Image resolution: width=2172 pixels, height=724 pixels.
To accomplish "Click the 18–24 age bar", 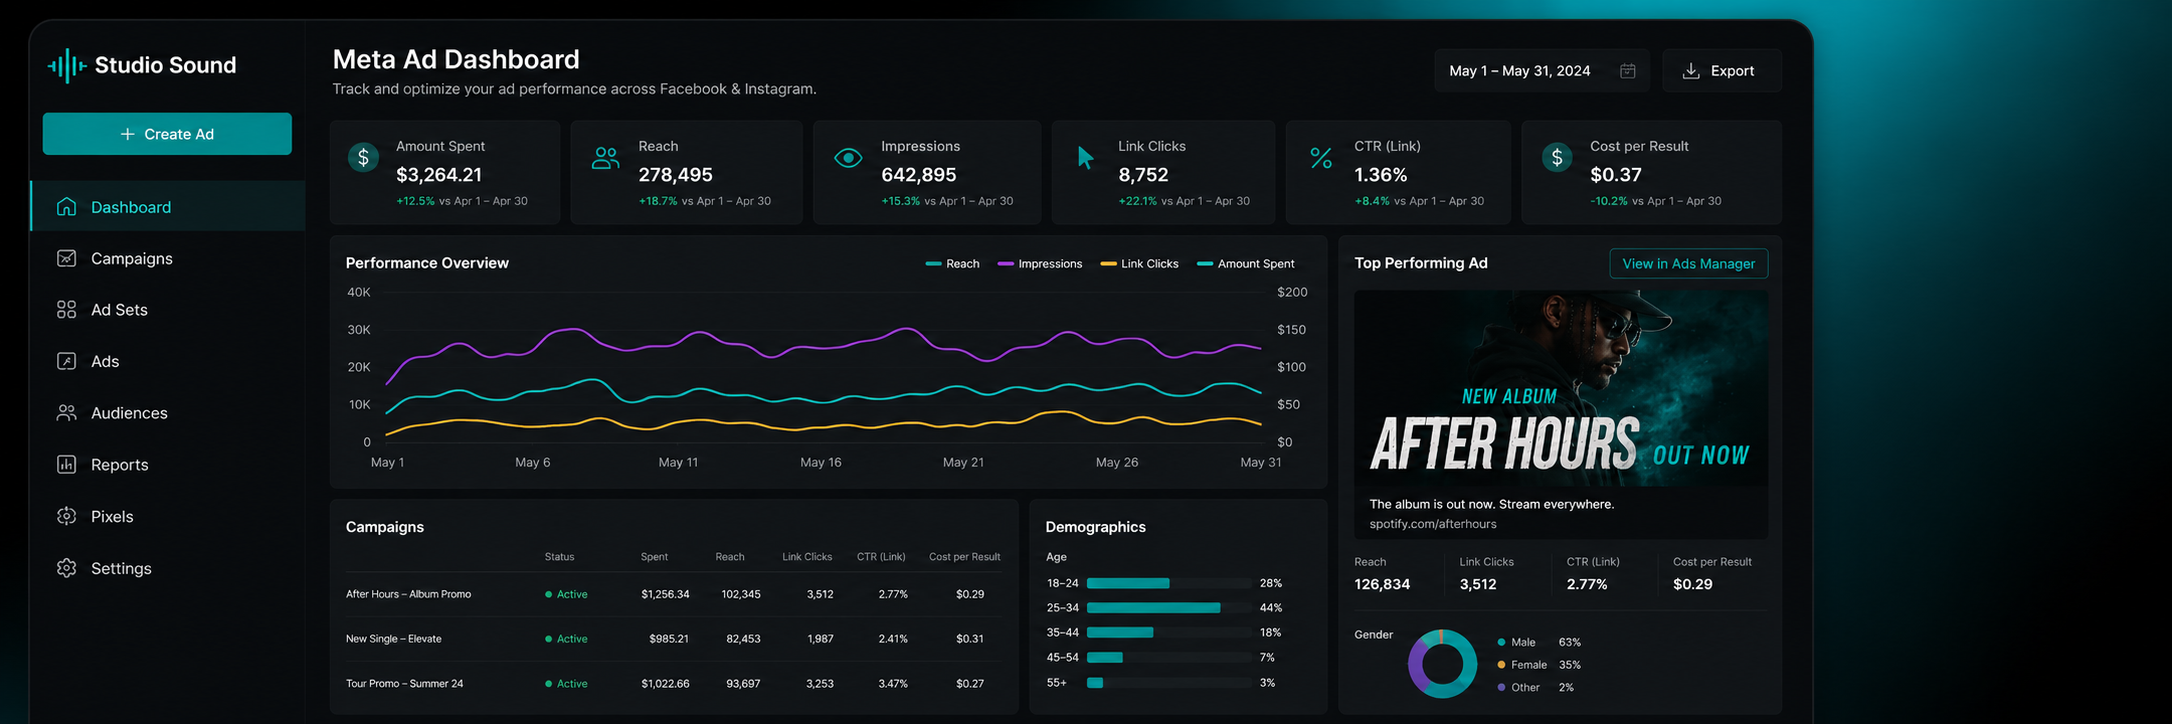I will point(1128,583).
